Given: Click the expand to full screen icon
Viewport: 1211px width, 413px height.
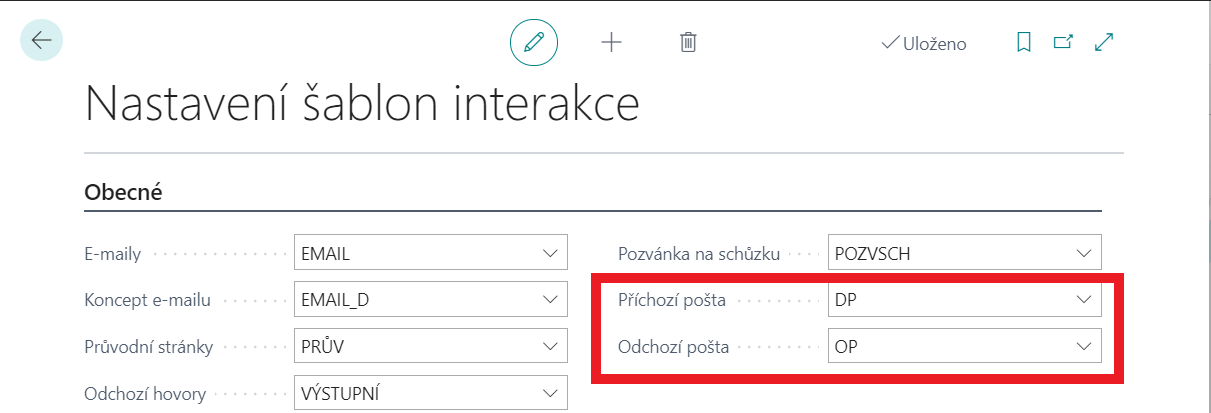Looking at the screenshot, I should click(1104, 42).
